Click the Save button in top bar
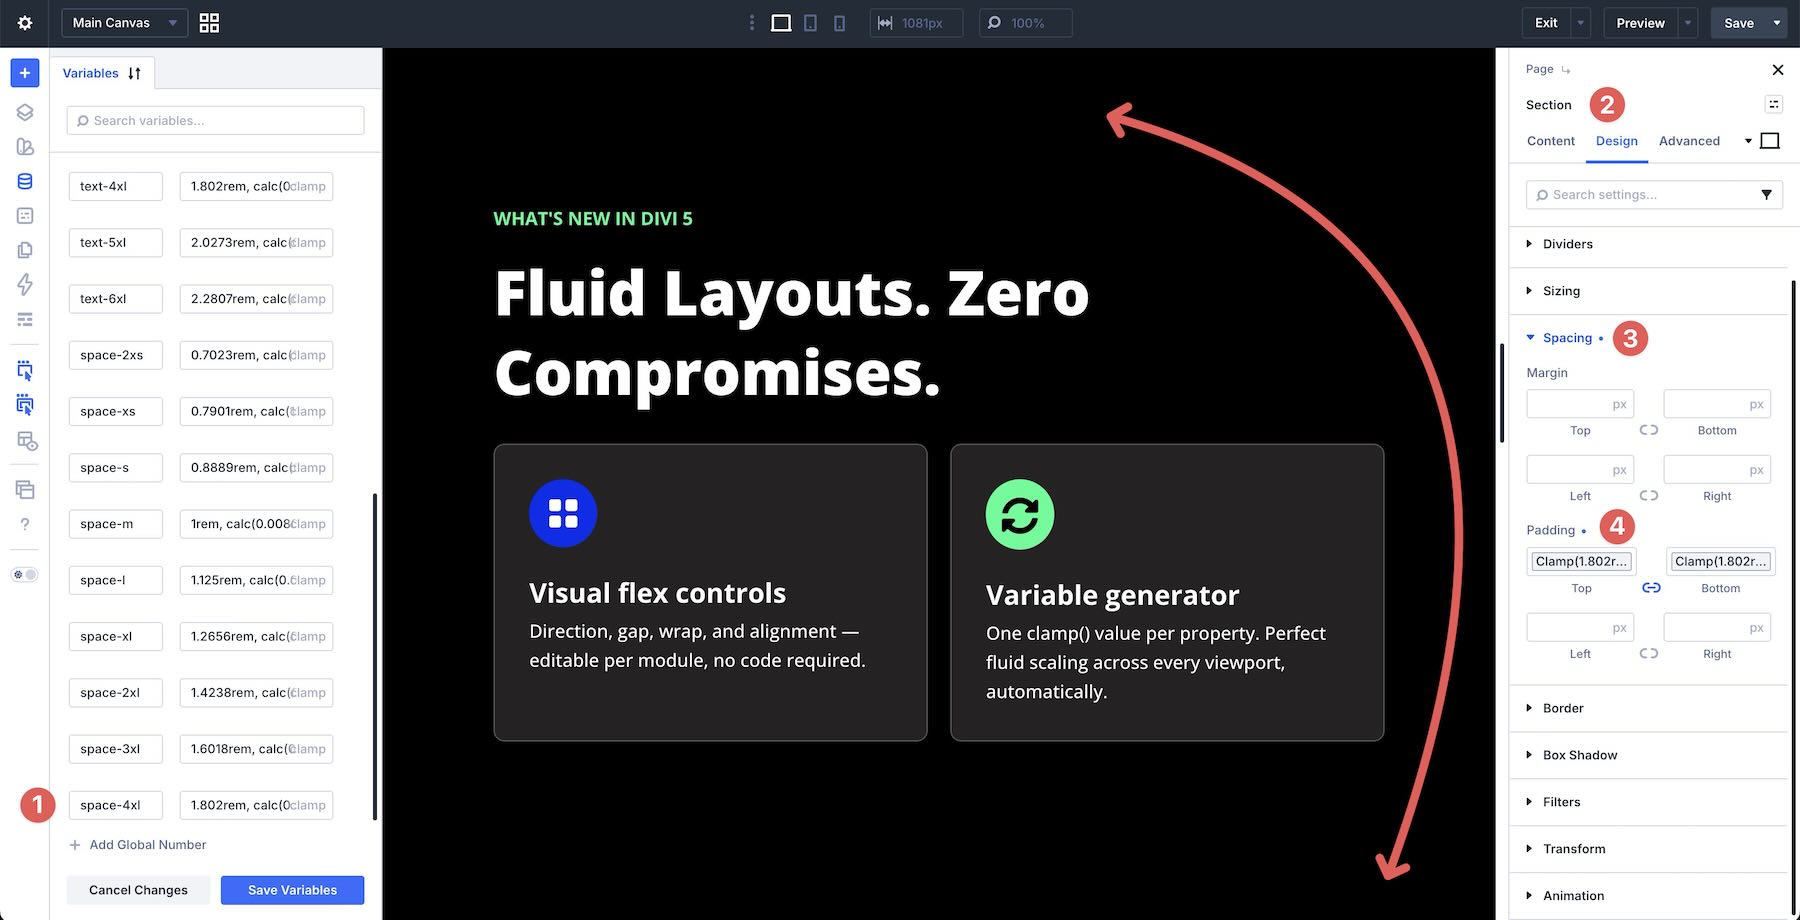Viewport: 1800px width, 920px height. click(x=1738, y=23)
